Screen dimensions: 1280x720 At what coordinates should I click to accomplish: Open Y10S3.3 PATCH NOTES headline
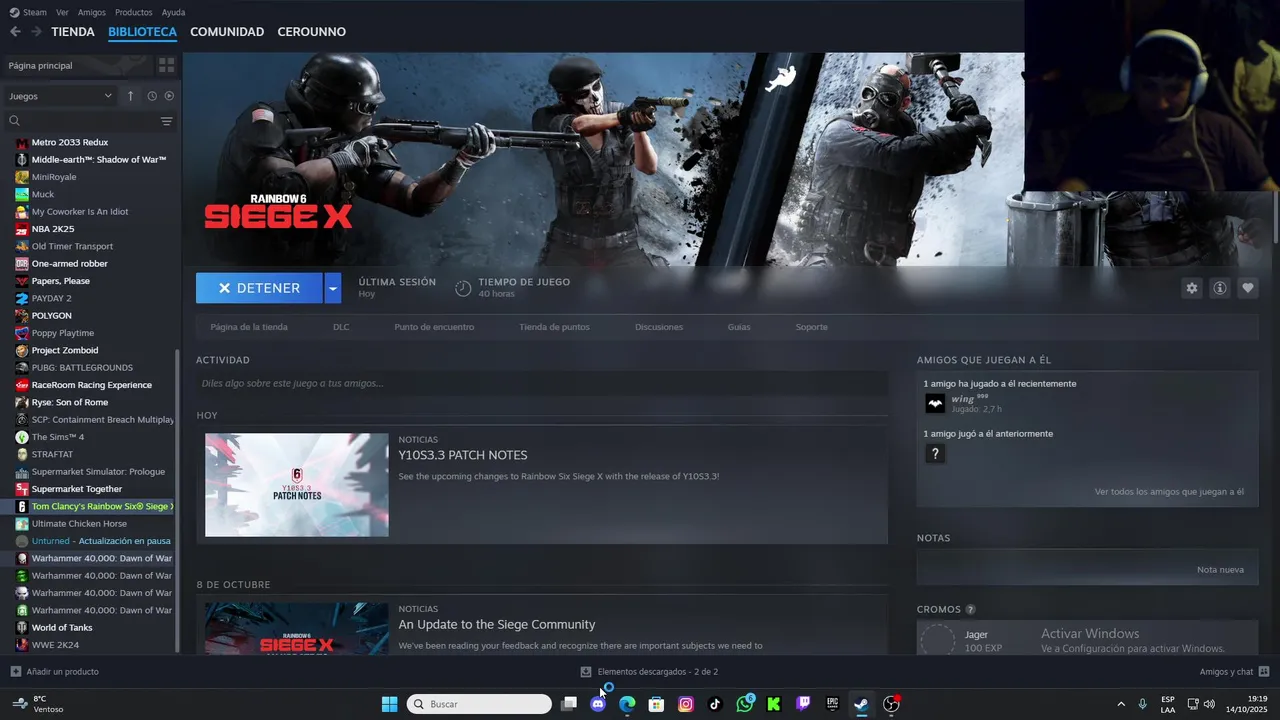[463, 455]
